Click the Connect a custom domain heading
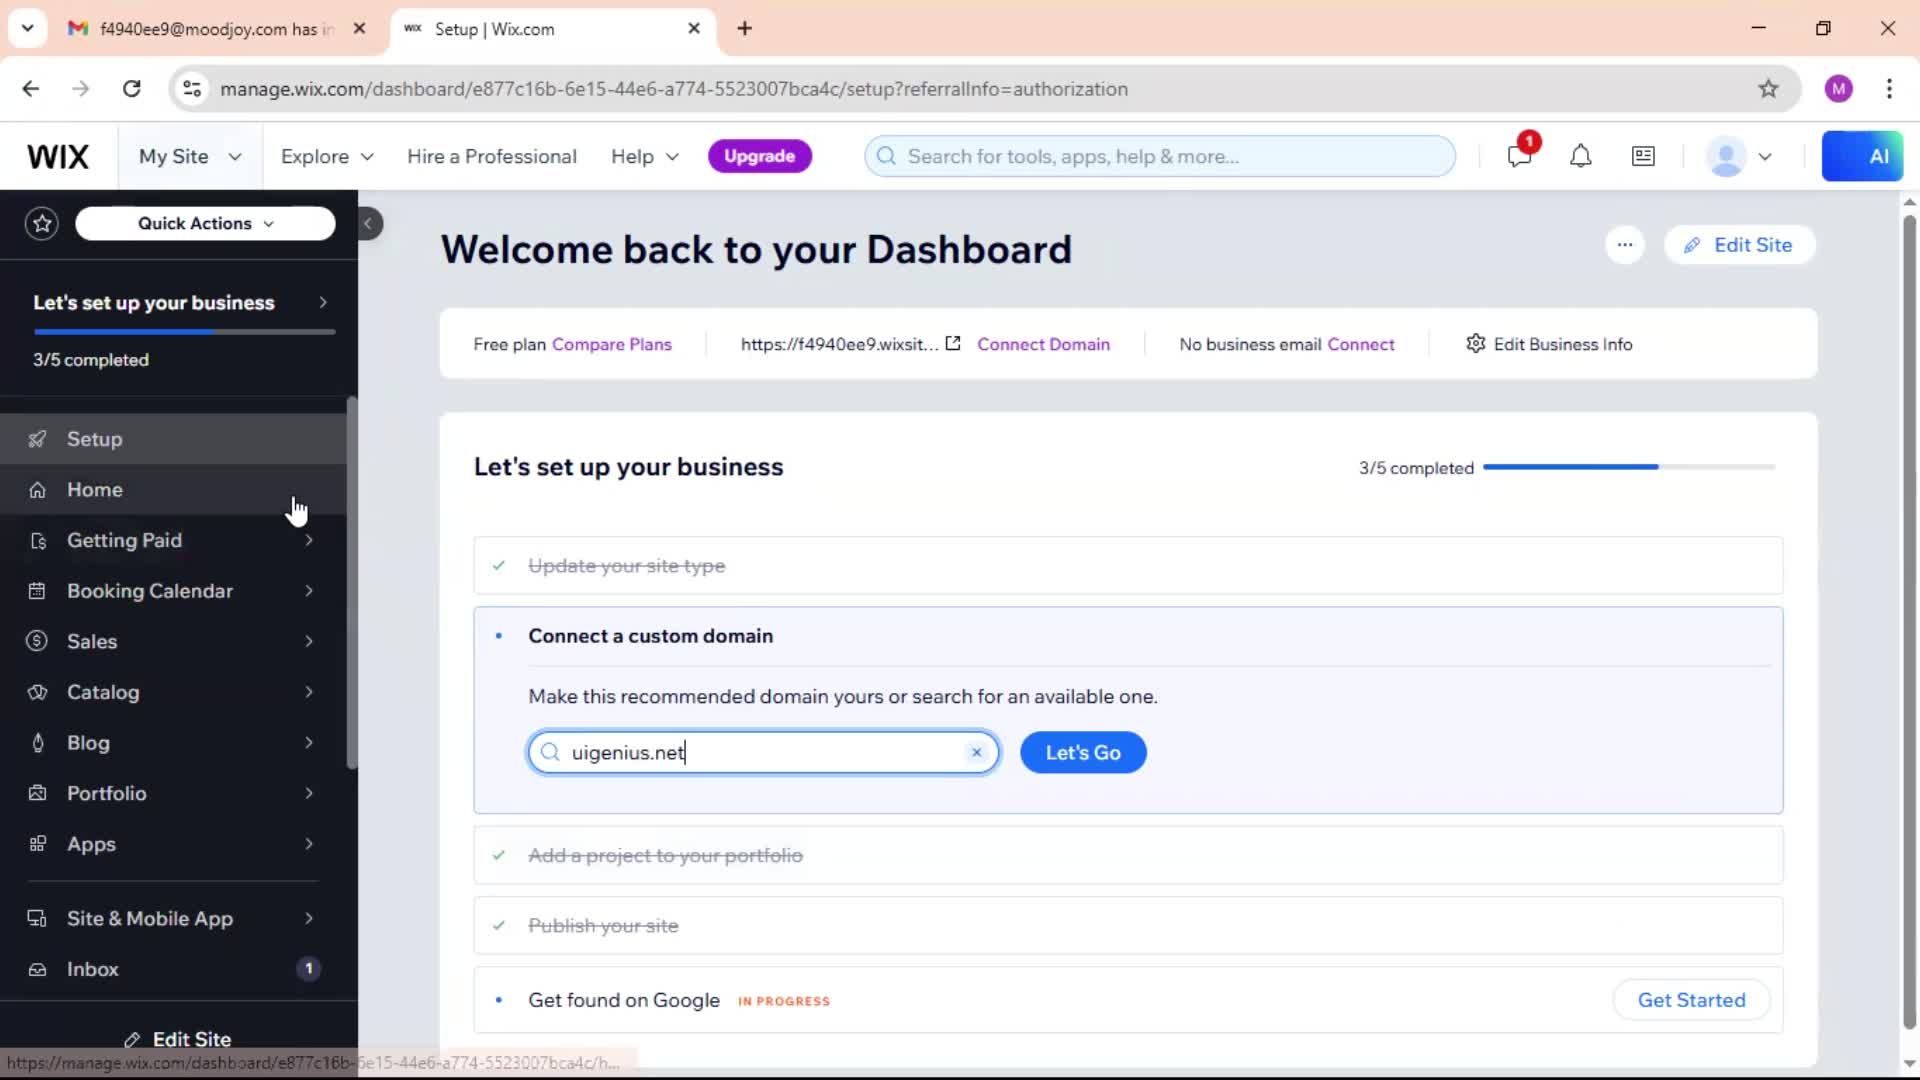 pyautogui.click(x=650, y=636)
